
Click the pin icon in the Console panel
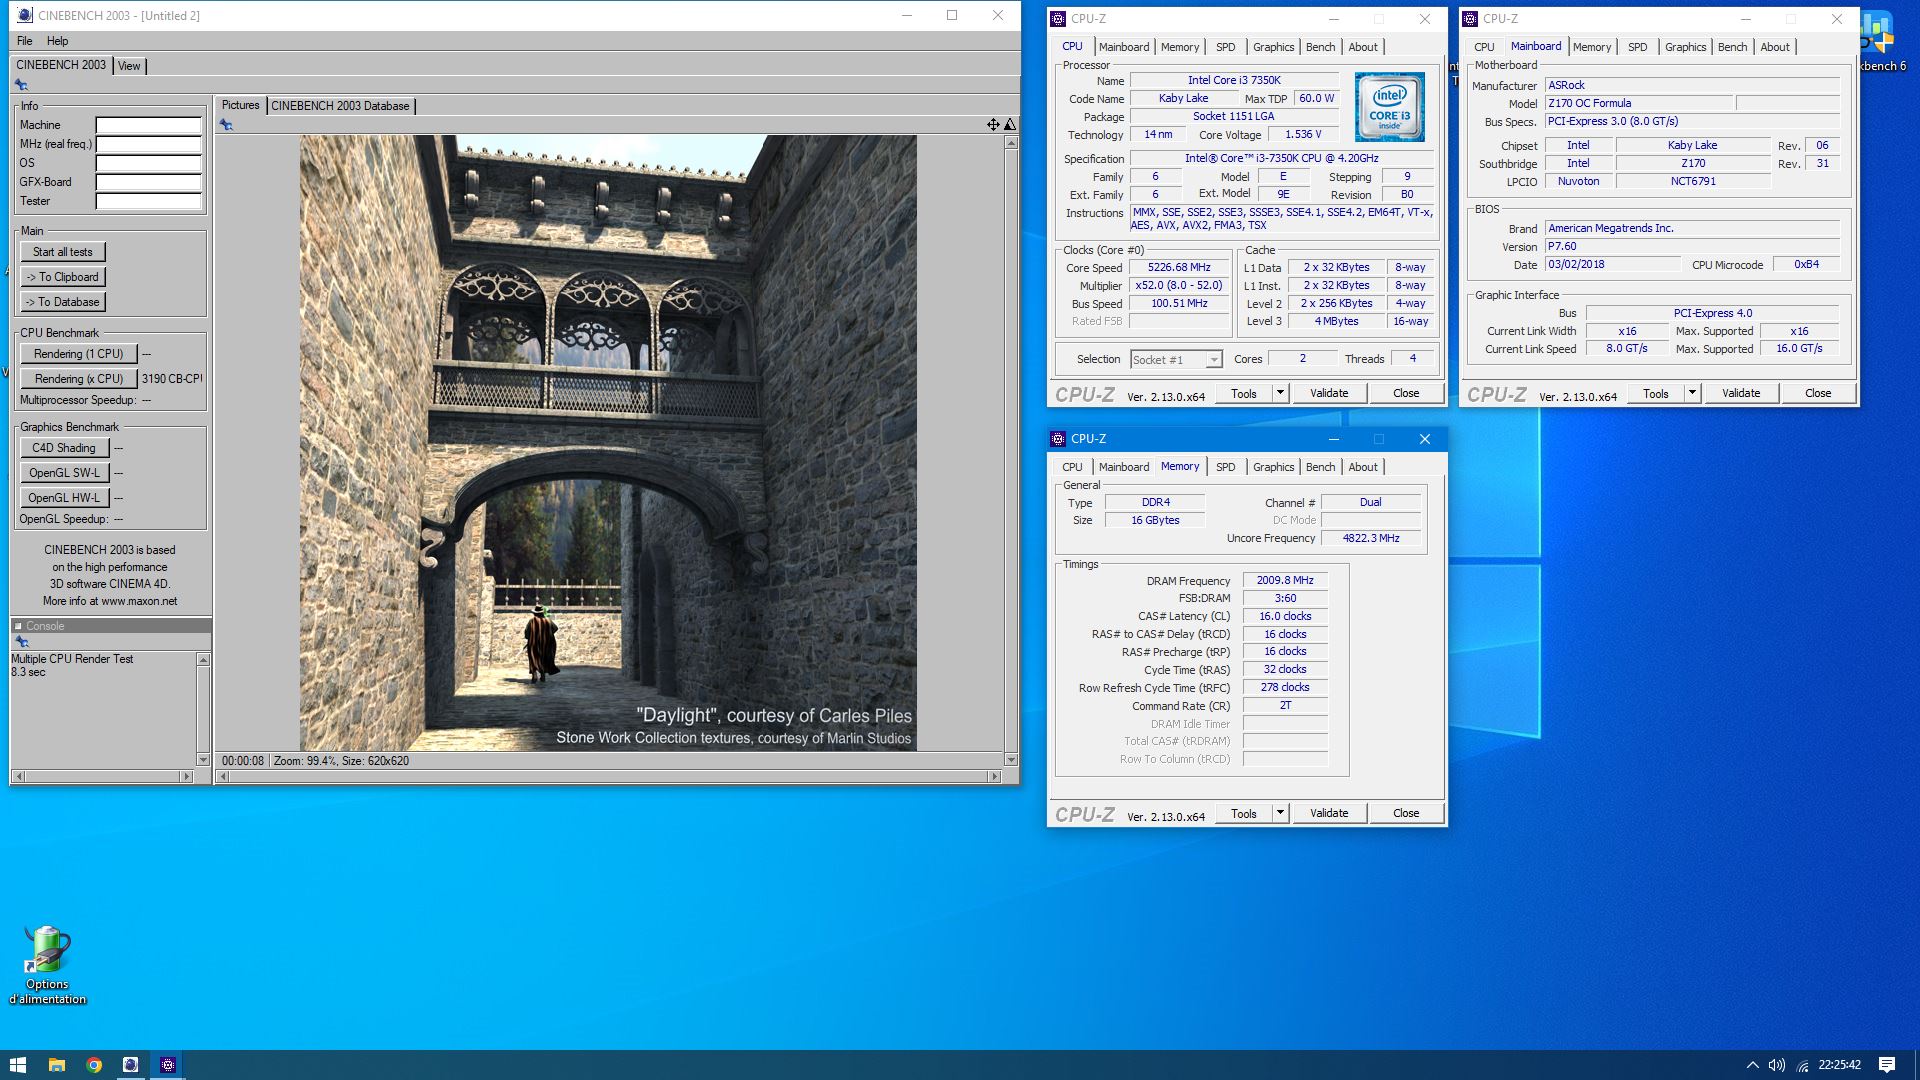coord(22,642)
